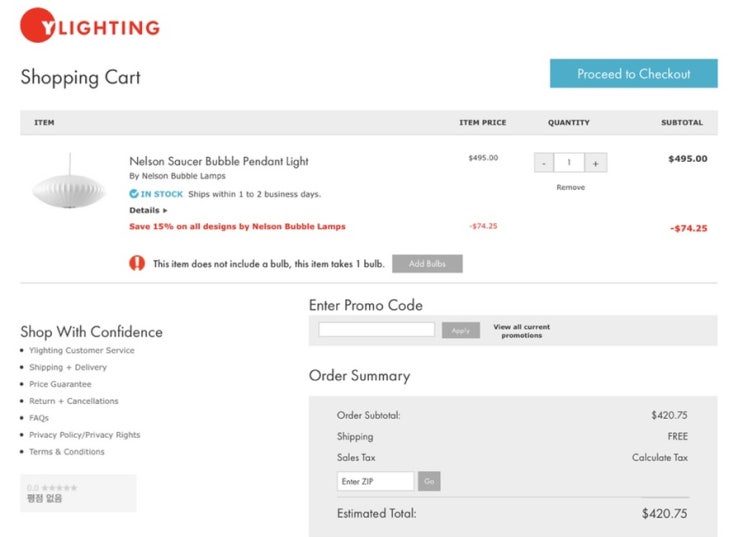Decrease quantity with minus button

(x=543, y=163)
